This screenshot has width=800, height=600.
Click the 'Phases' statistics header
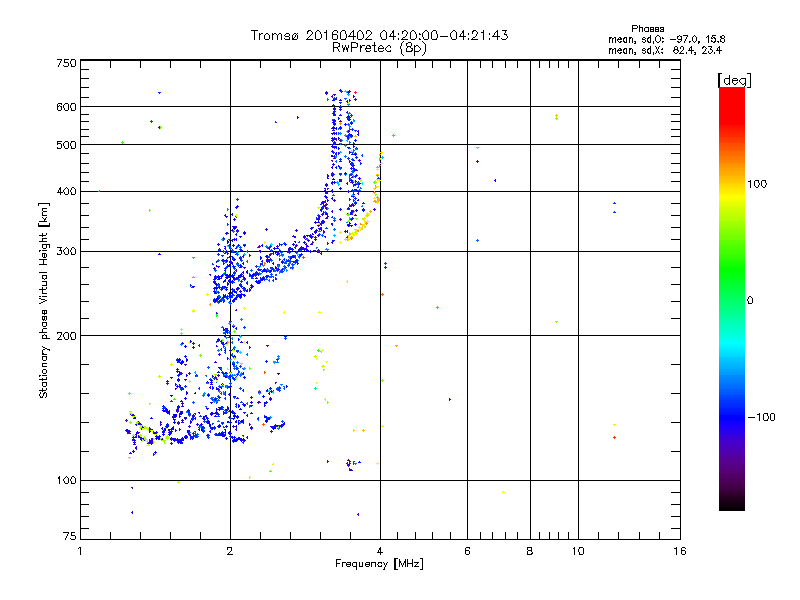(x=647, y=29)
